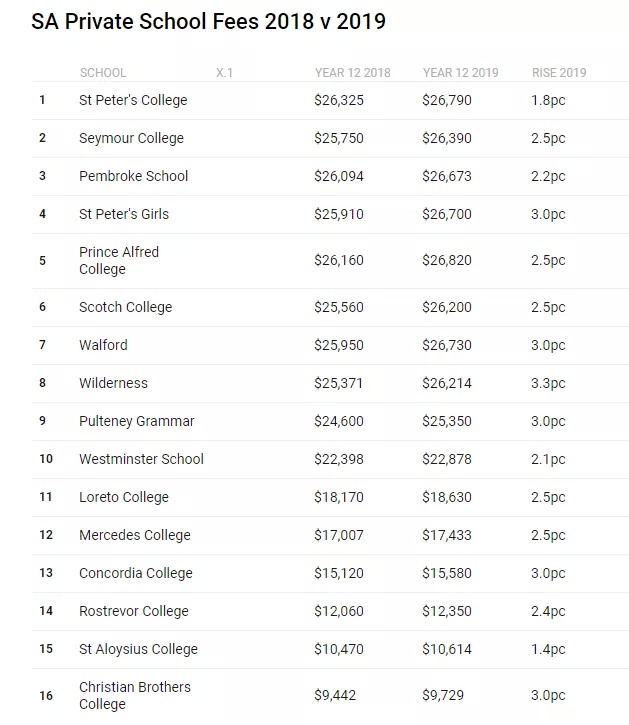Click St Peter's Girls name
629x725 pixels.
coord(124,214)
